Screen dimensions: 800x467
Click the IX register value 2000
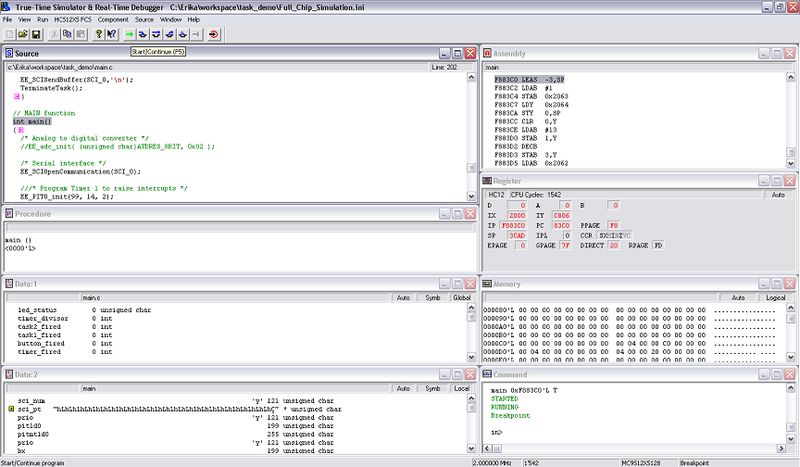(516, 215)
